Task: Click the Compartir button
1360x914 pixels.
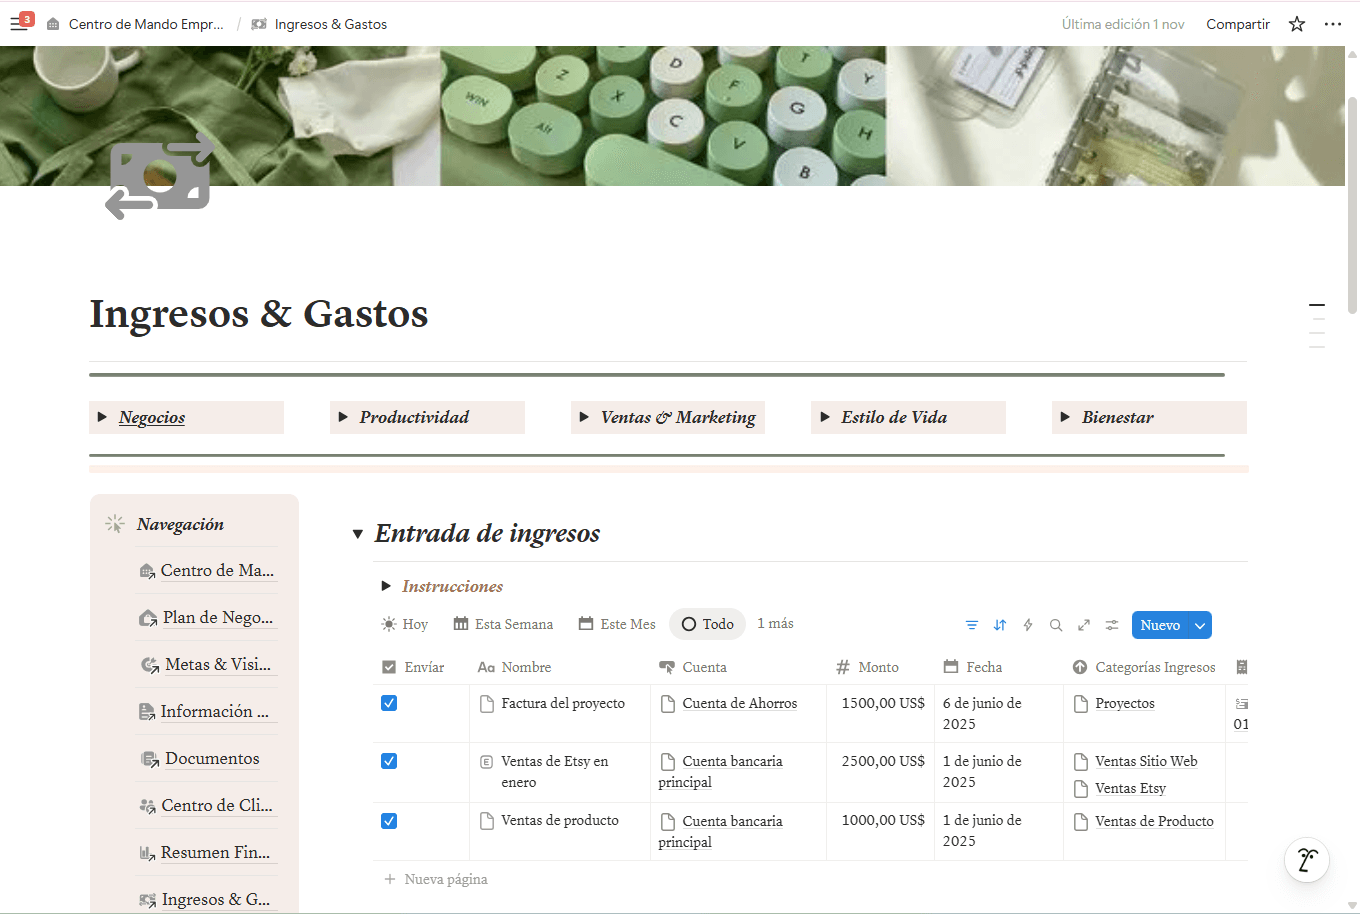Action: point(1237,24)
